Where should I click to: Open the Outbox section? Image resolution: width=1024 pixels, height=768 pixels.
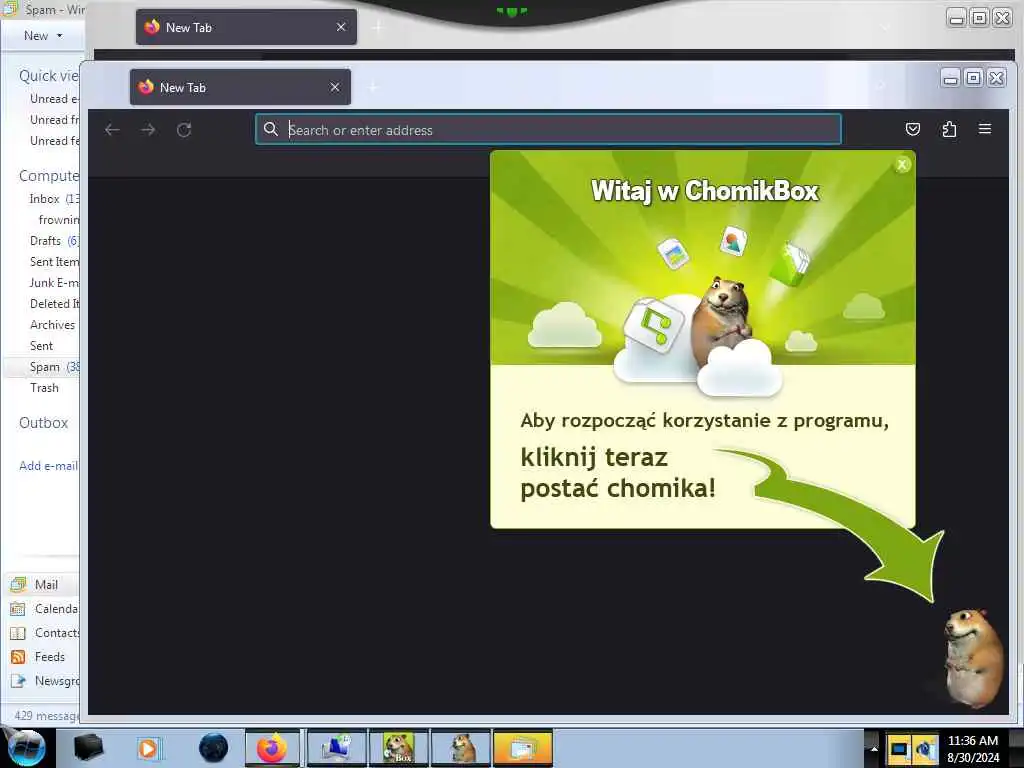[x=43, y=423]
